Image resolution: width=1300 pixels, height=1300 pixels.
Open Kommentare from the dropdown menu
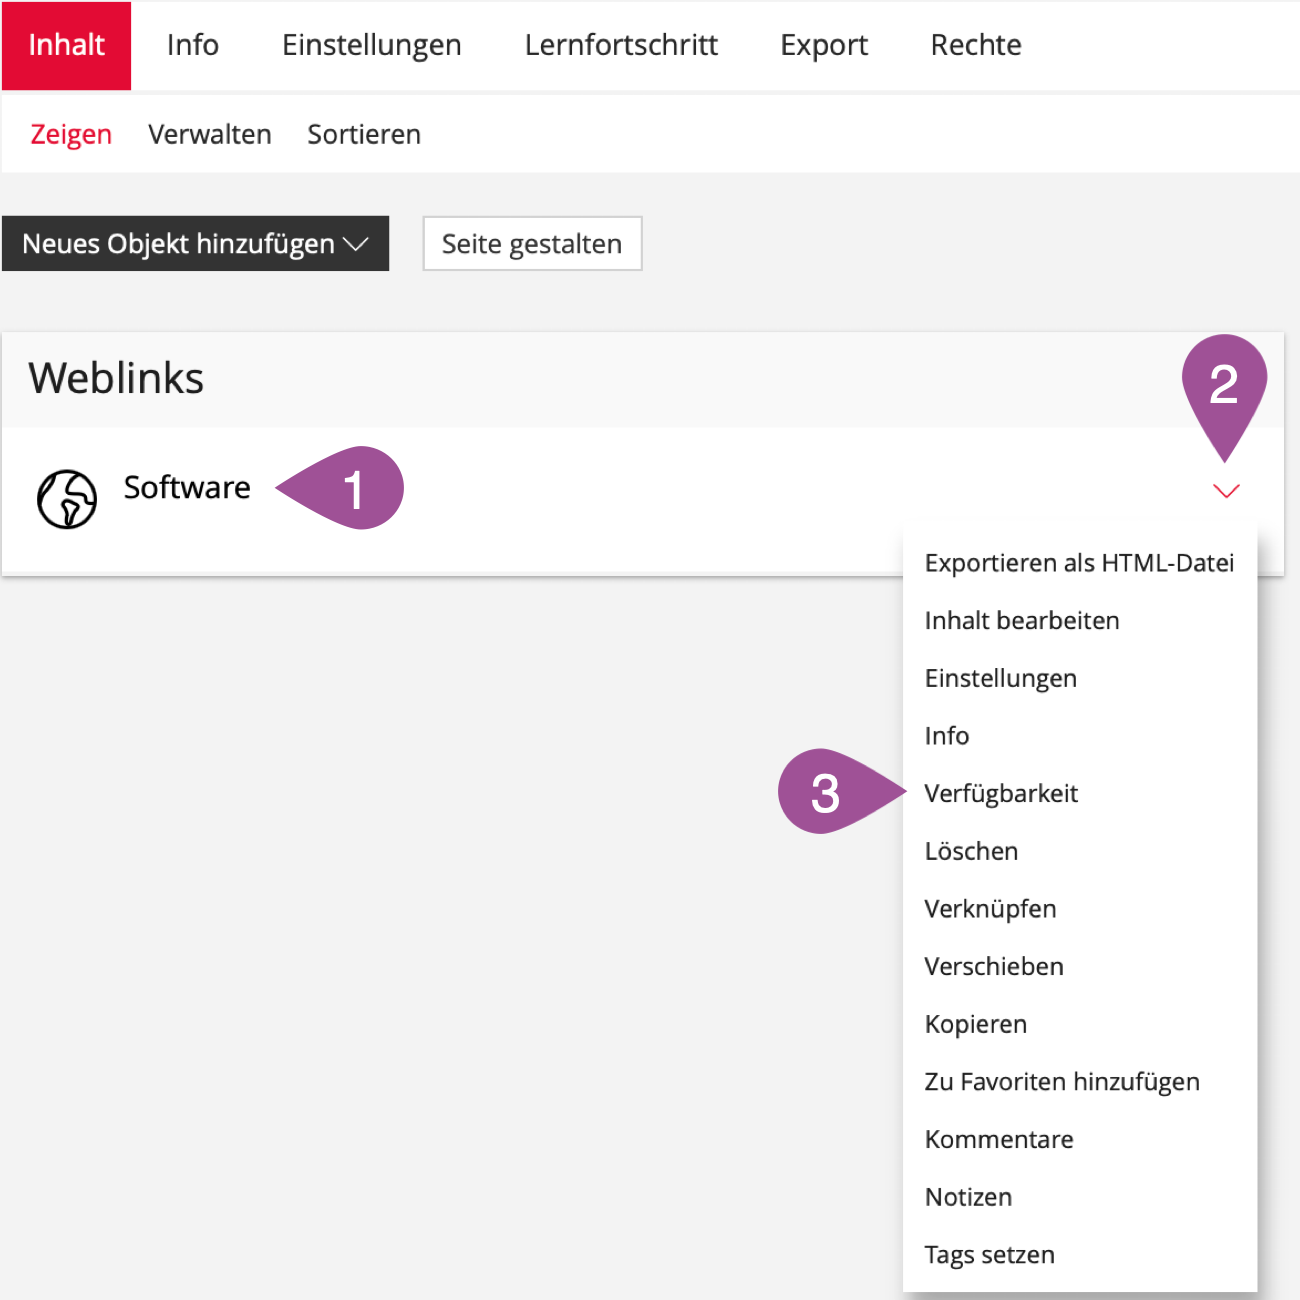pos(998,1140)
